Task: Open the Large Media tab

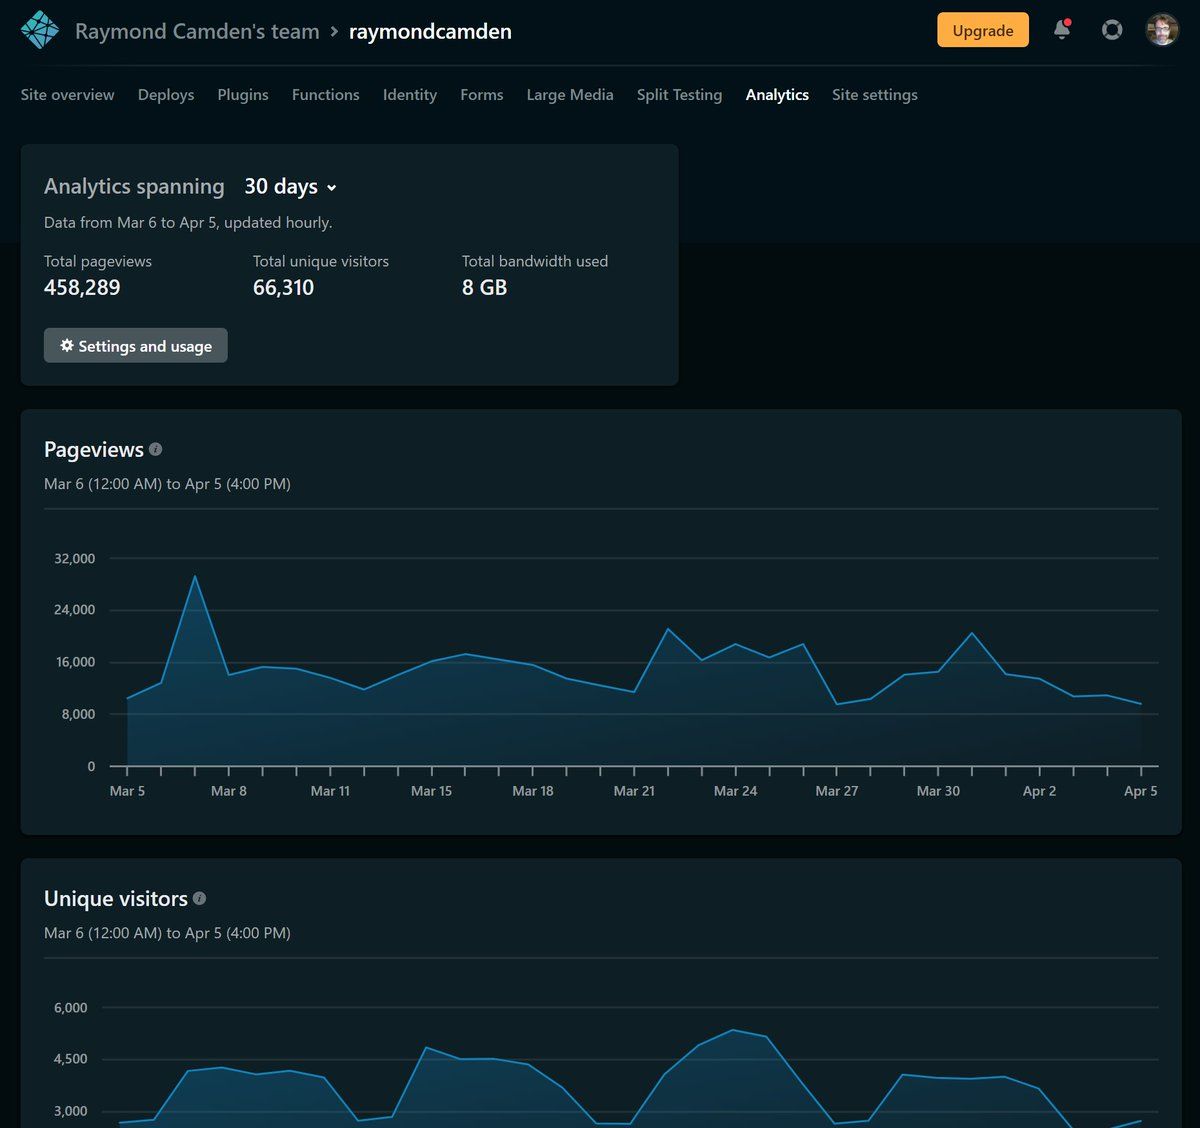Action: (570, 95)
